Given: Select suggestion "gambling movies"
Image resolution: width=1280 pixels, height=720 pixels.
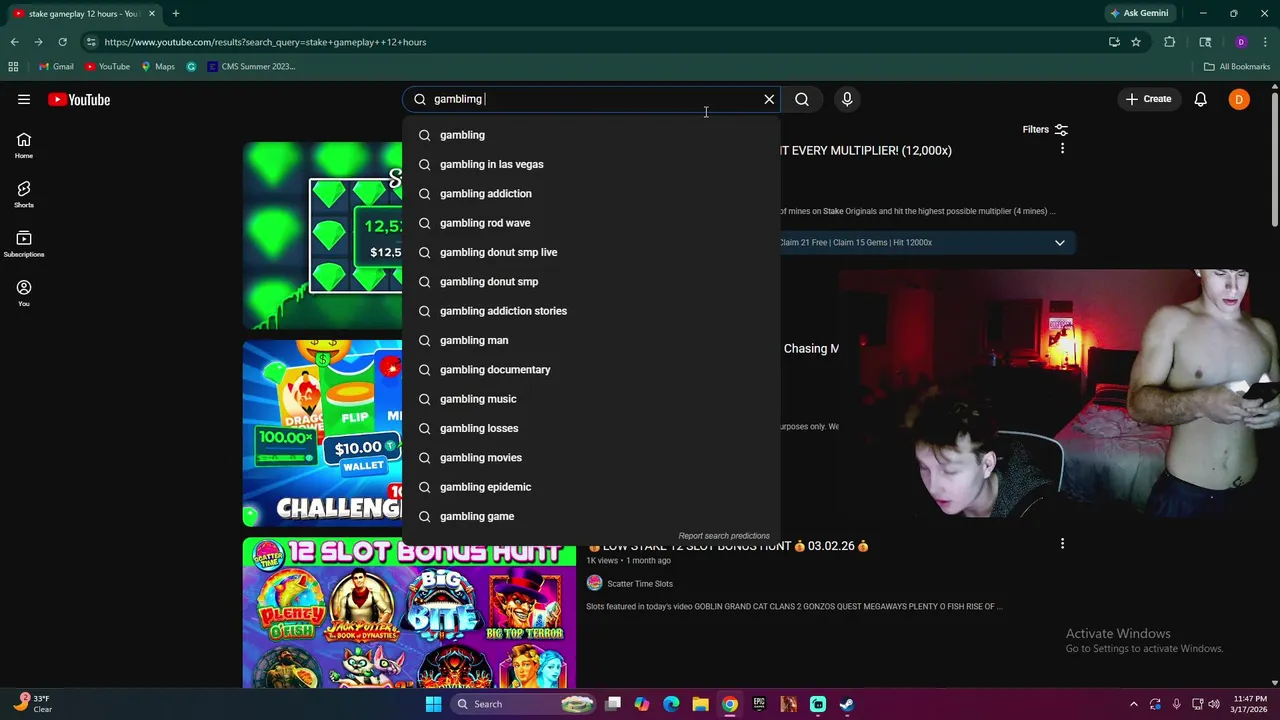Looking at the screenshot, I should pos(591,457).
